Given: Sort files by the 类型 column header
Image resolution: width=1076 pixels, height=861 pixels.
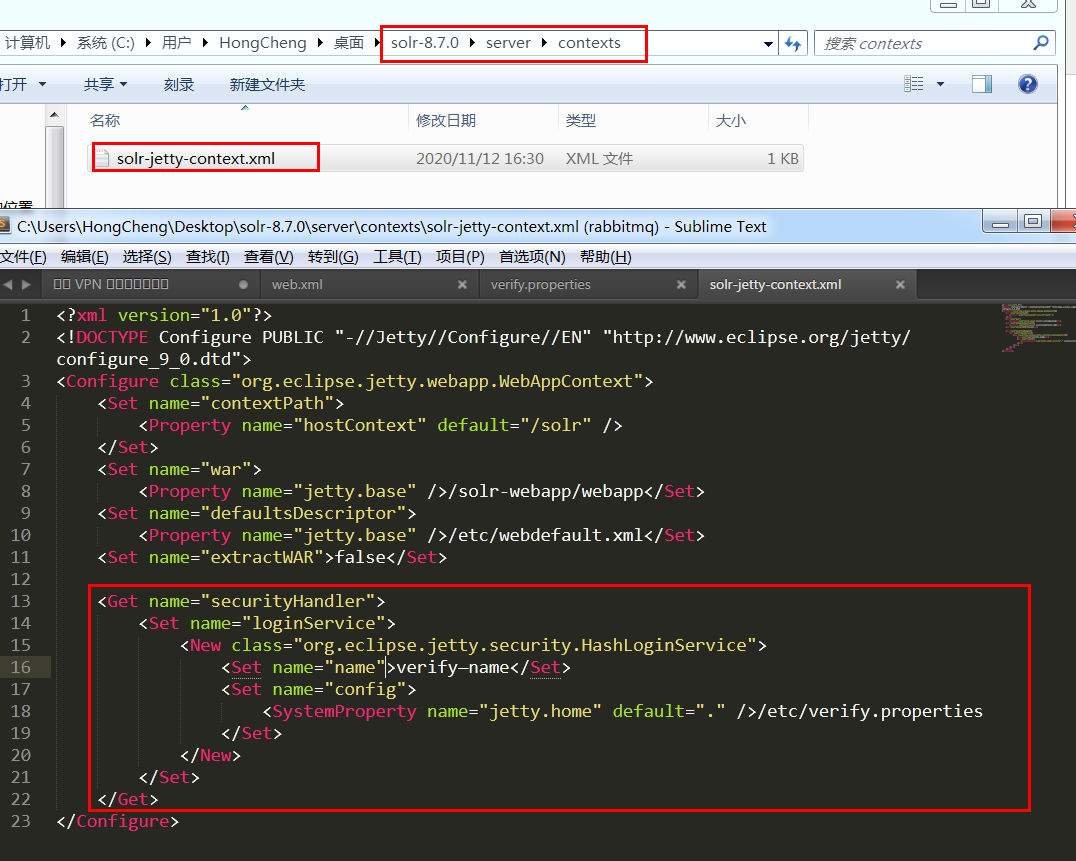Looking at the screenshot, I should [581, 121].
